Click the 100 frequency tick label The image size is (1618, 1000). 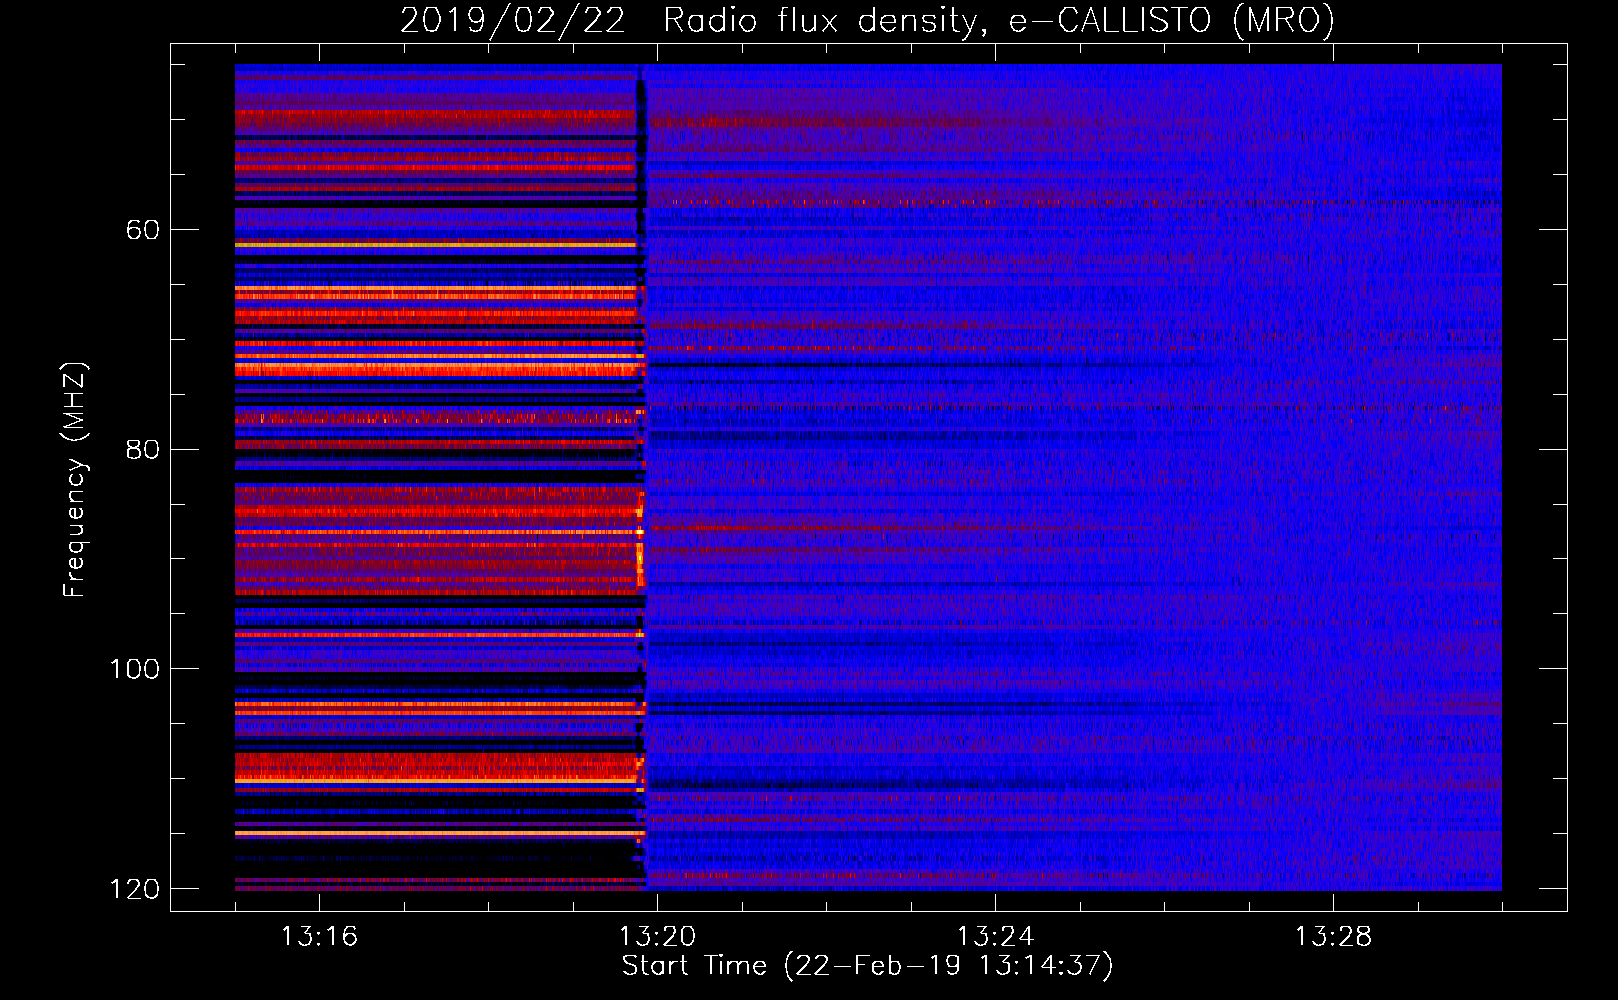134,669
